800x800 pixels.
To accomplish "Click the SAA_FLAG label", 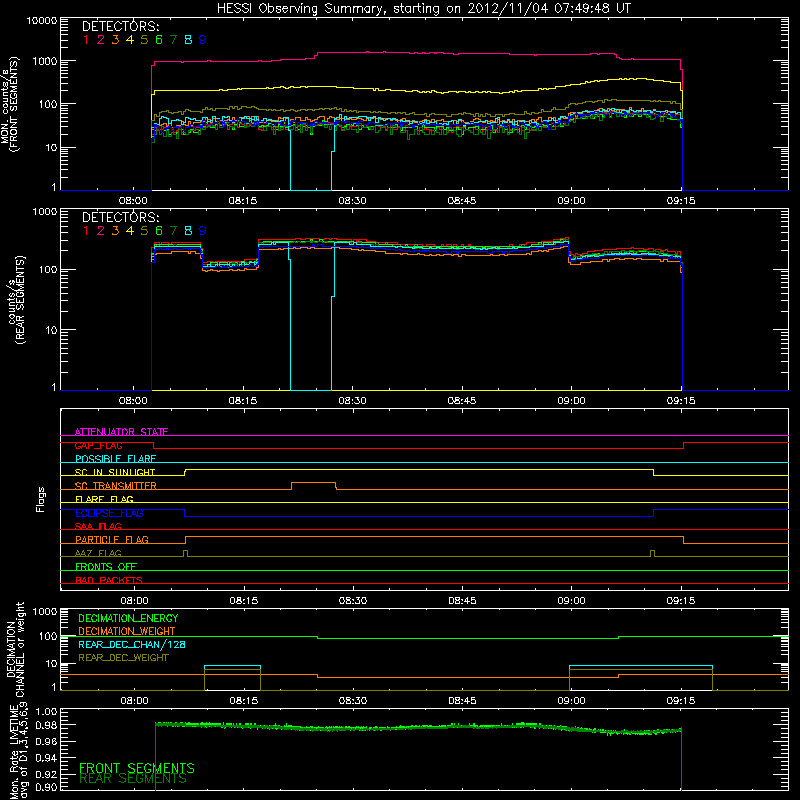I will tap(98, 526).
